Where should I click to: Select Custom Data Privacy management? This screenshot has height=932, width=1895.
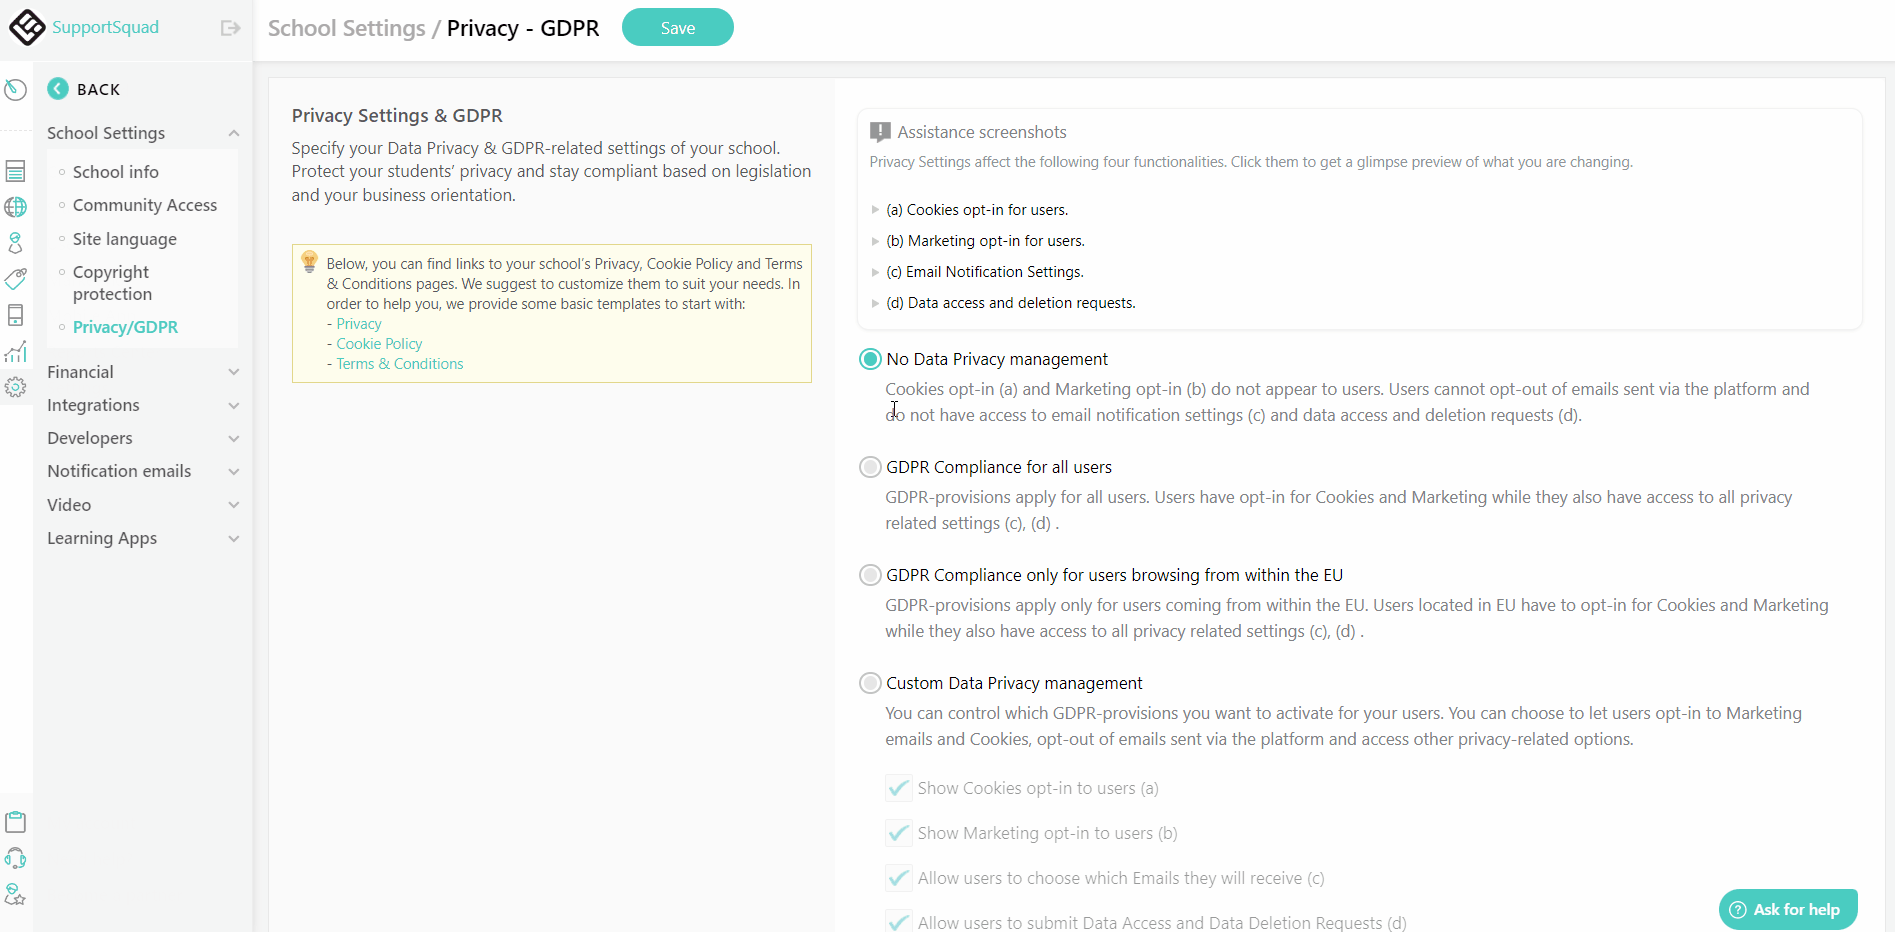[x=869, y=682]
